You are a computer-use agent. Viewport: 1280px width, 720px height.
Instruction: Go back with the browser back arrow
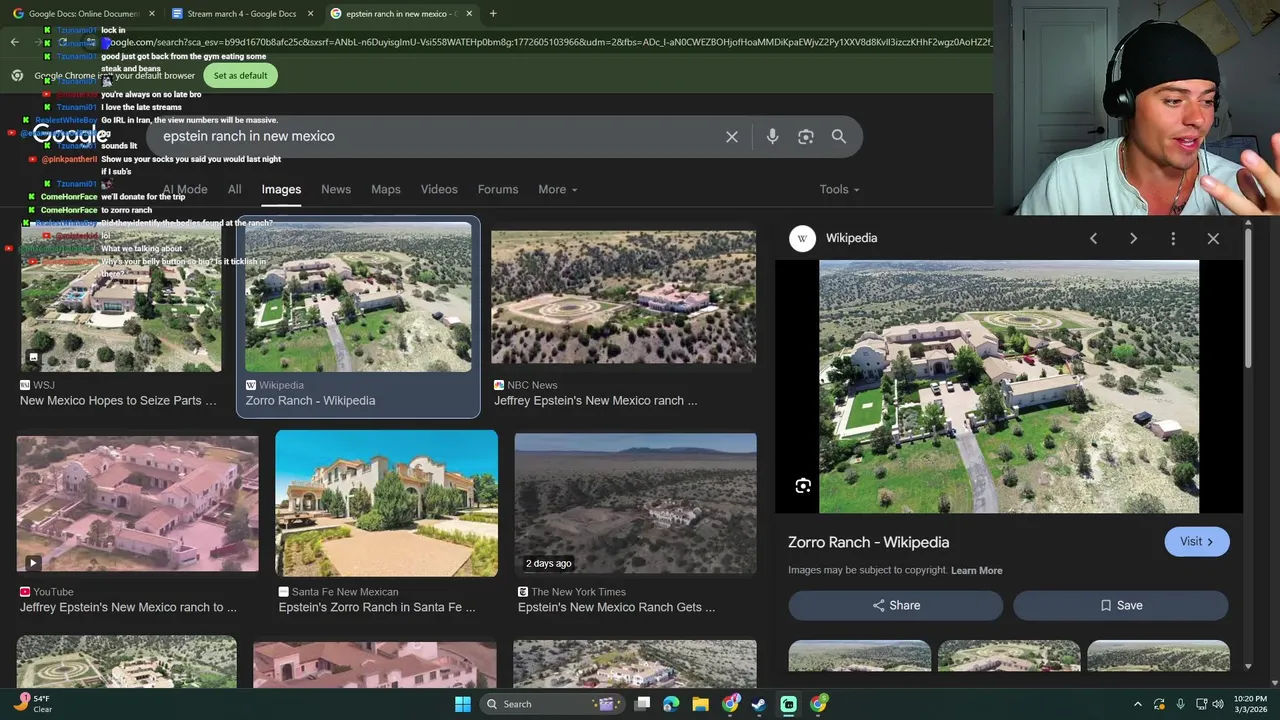pyautogui.click(x=14, y=42)
